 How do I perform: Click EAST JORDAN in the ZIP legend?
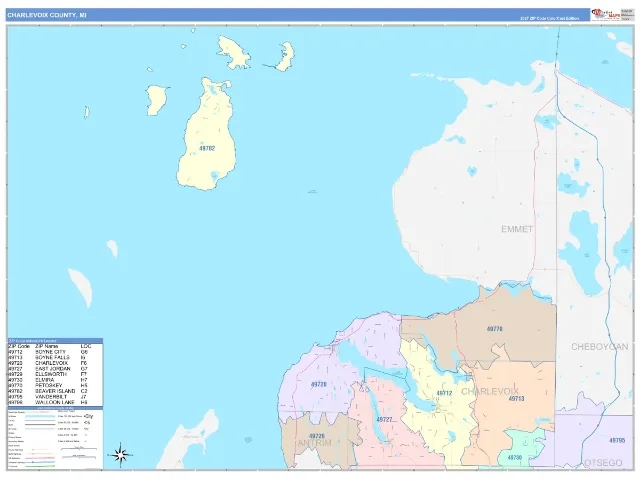53,369
